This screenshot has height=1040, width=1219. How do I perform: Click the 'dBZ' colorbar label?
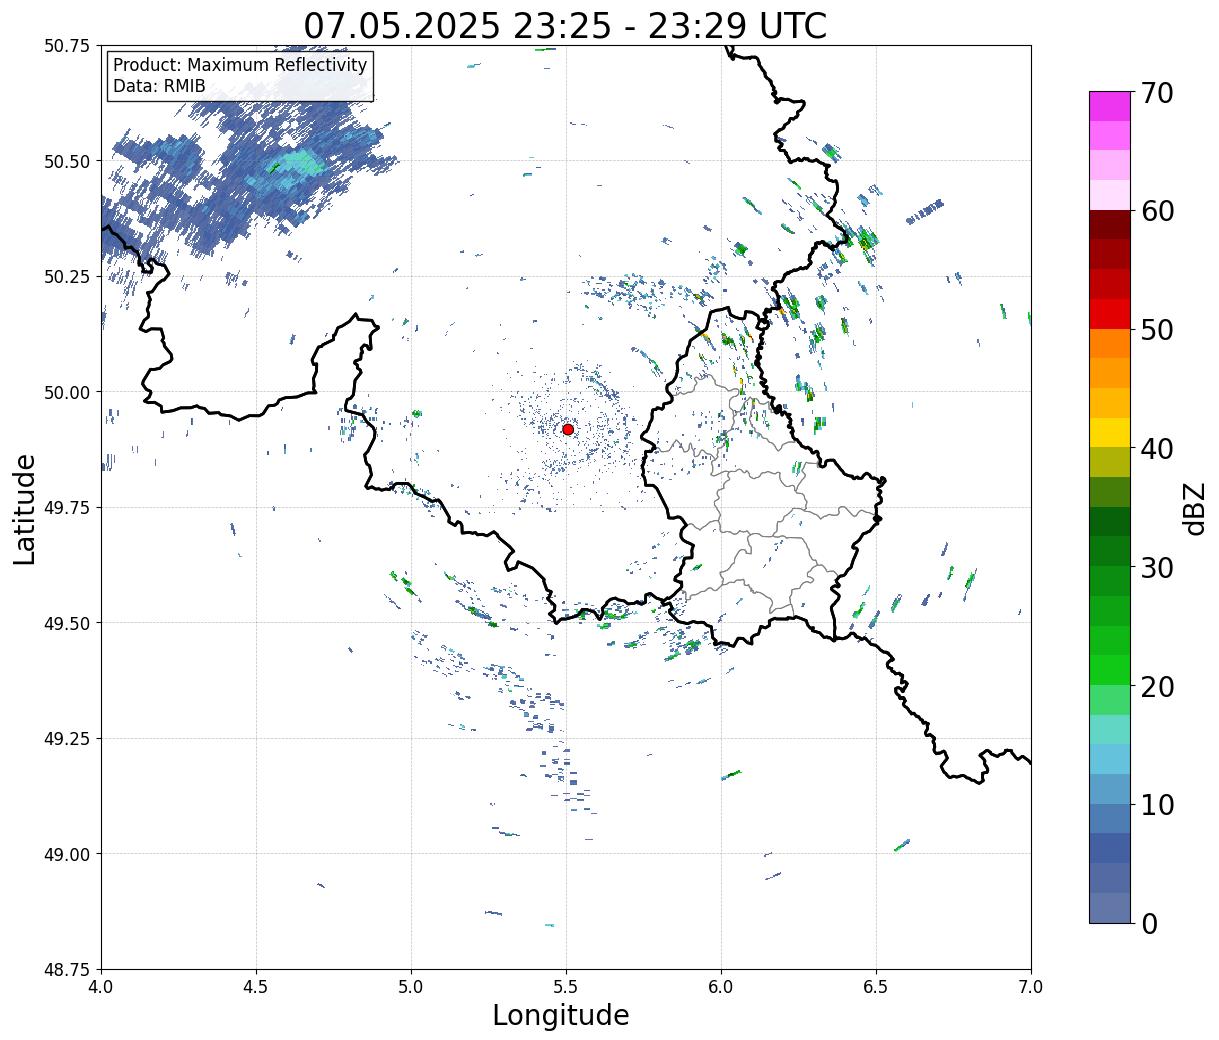(1194, 508)
